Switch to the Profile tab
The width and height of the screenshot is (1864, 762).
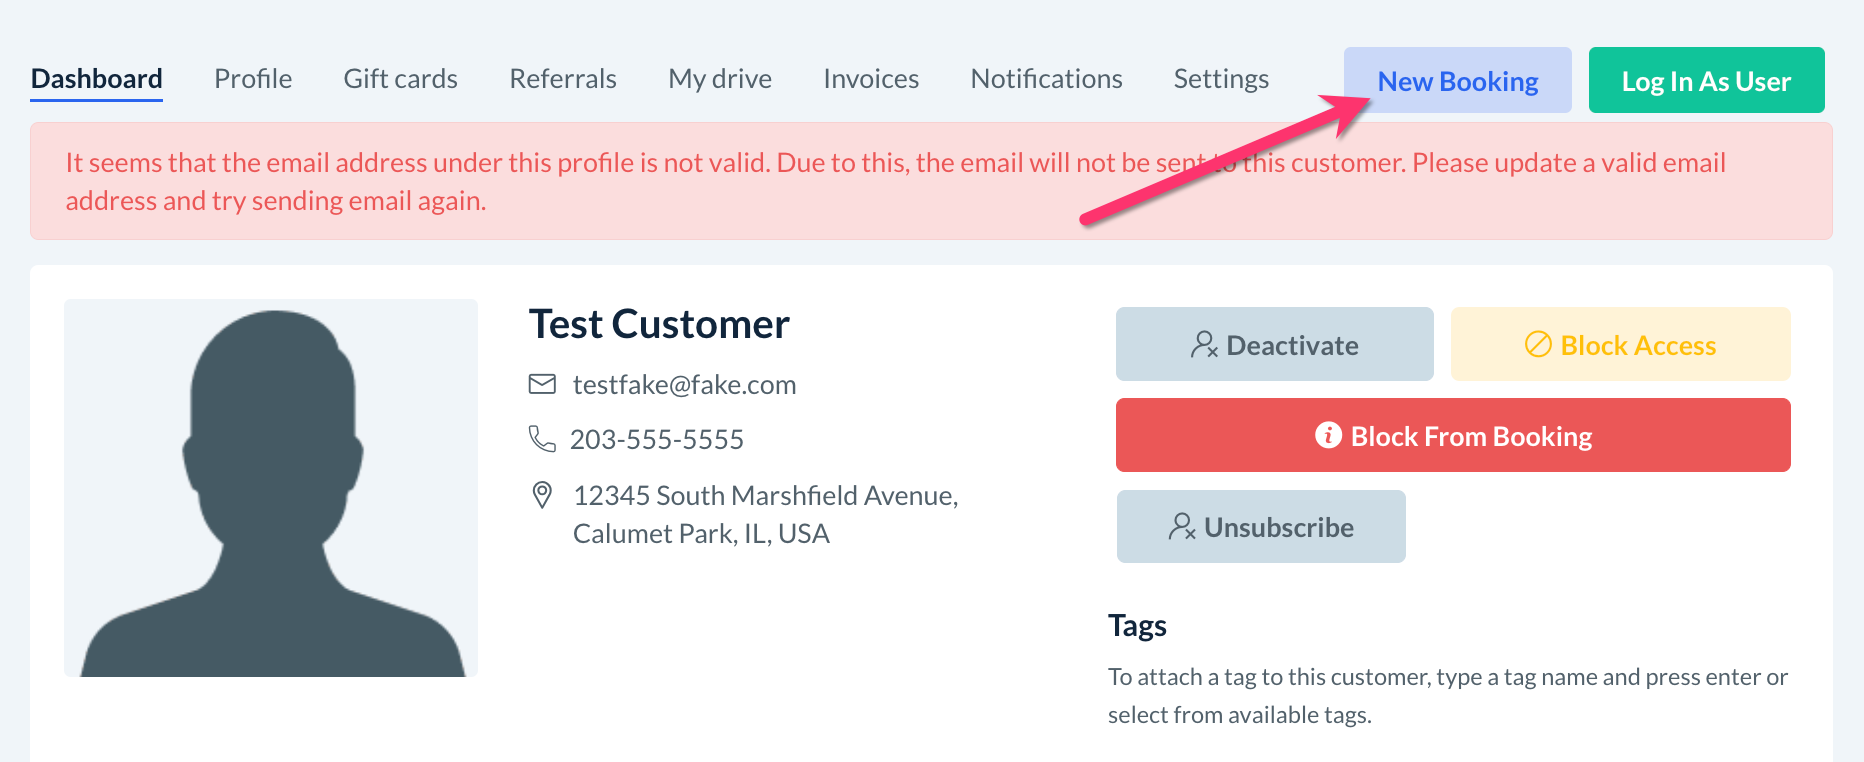click(253, 79)
